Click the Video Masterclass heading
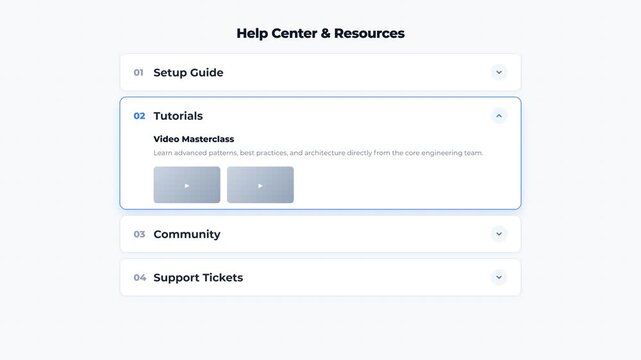Image resolution: width=641 pixels, height=360 pixels. 194,139
